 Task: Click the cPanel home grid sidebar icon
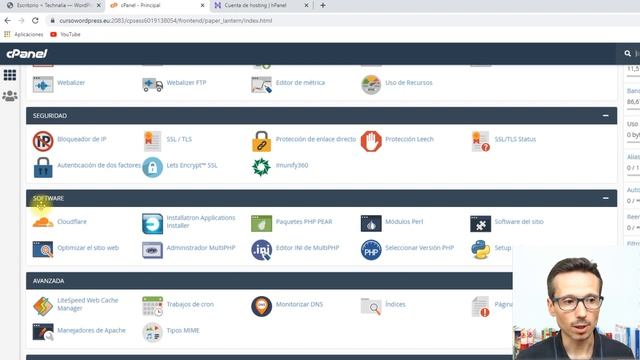[x=10, y=75]
